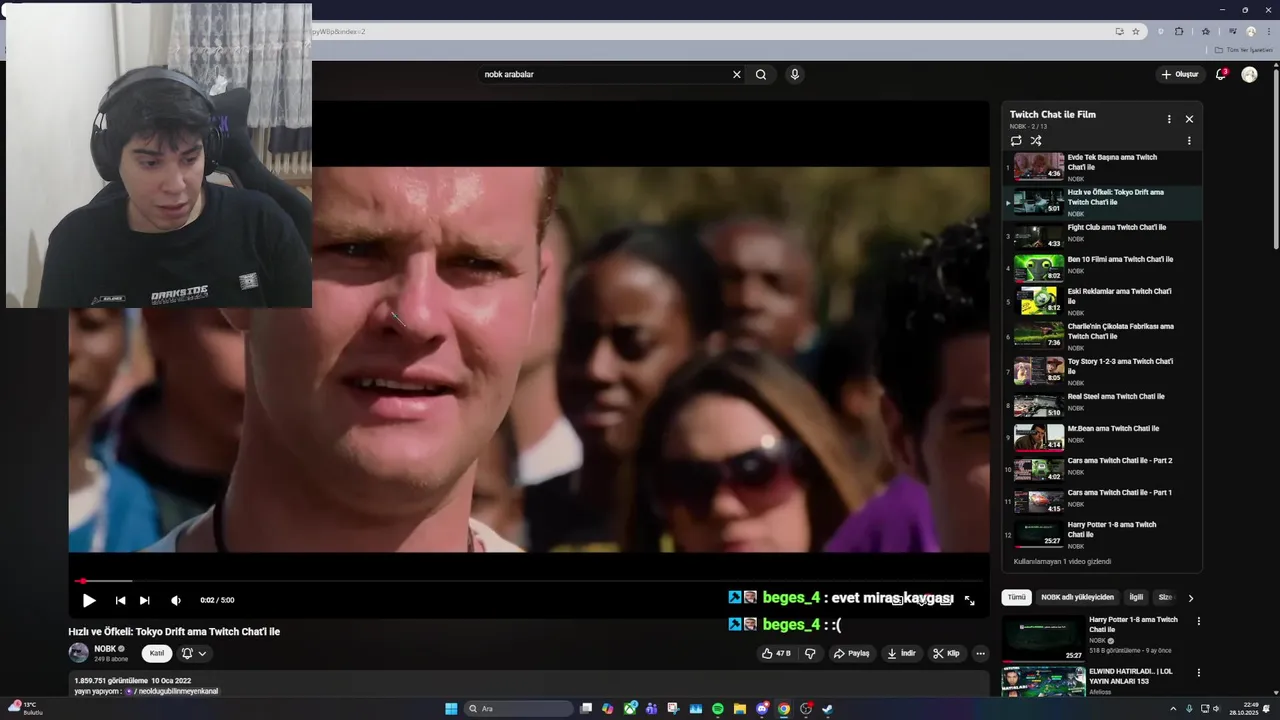Open the Oluştur create menu

pos(1179,74)
